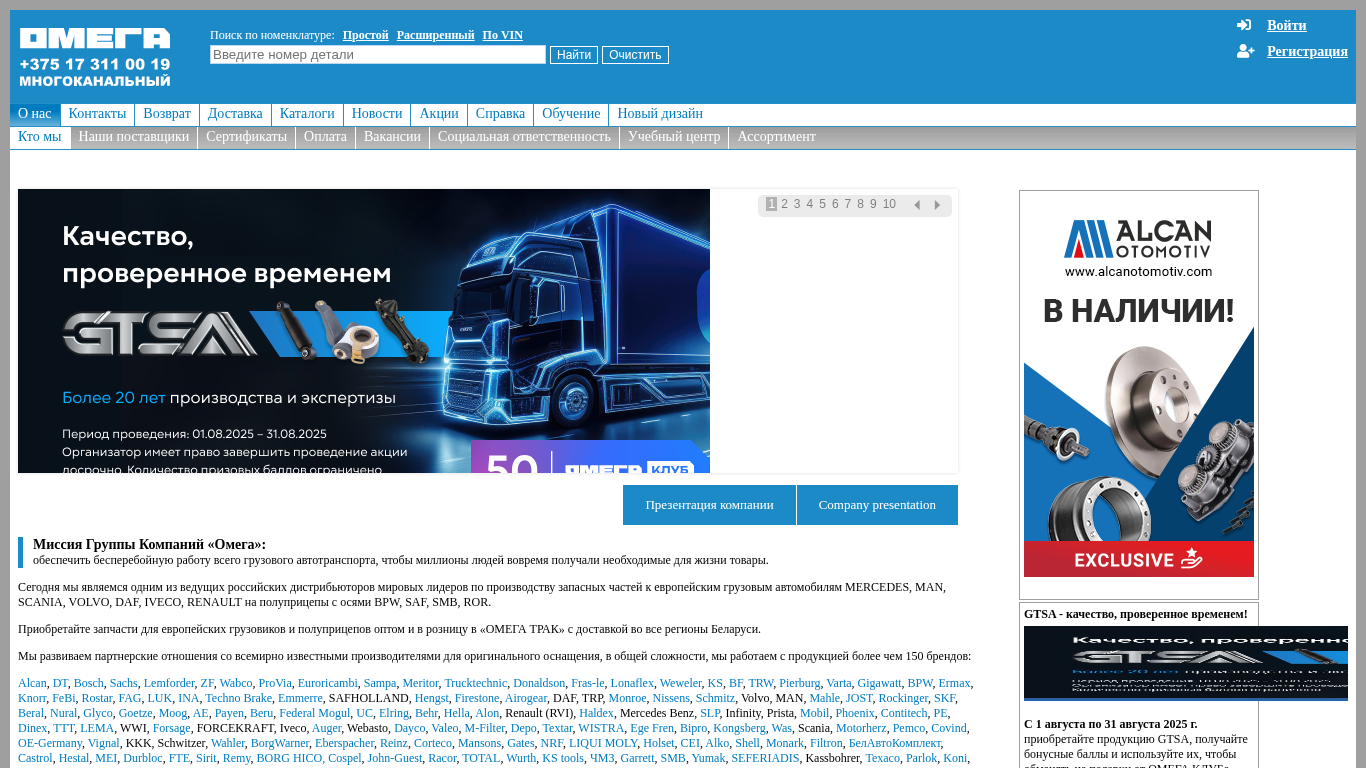
Task: Focus the part number search field
Action: [378, 55]
